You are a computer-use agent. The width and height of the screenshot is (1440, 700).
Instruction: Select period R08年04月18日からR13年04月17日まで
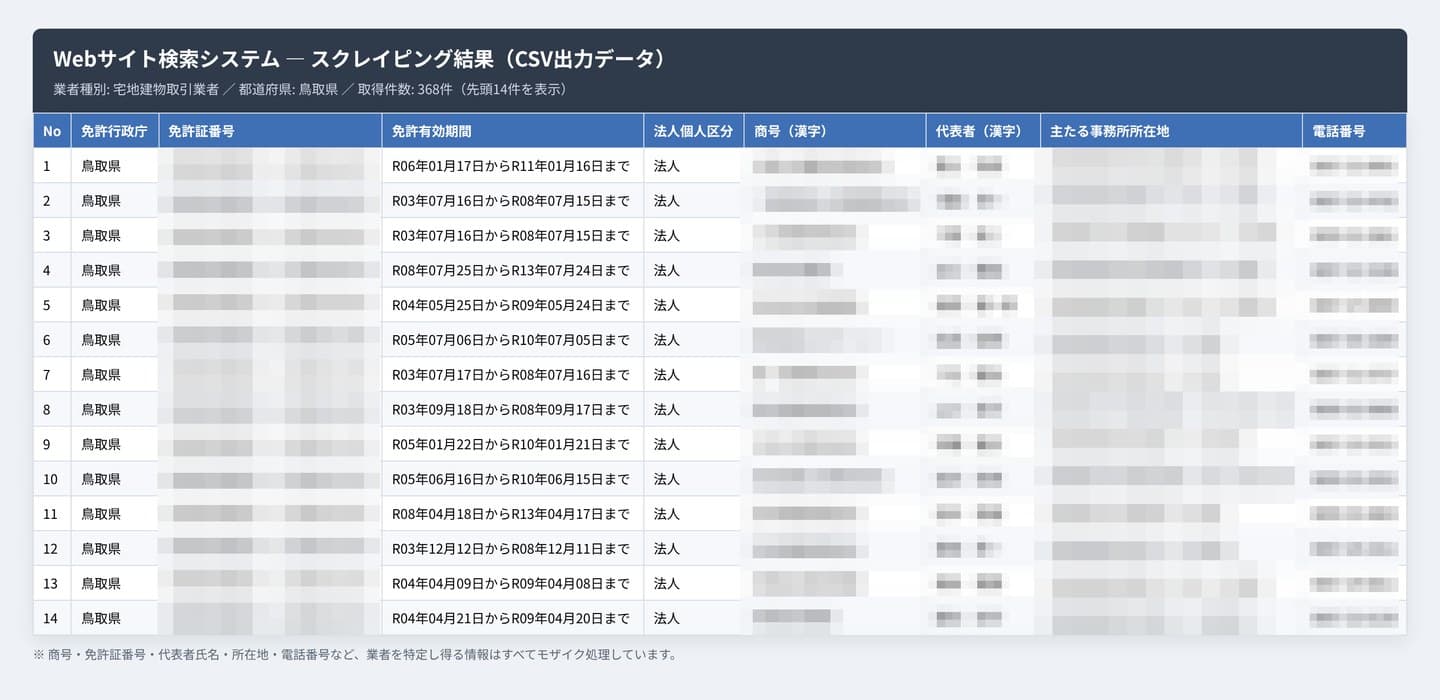pyautogui.click(x=511, y=514)
